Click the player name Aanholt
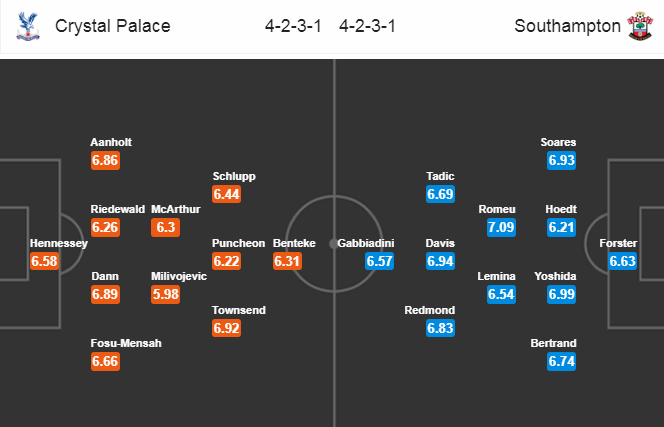 tap(111, 142)
